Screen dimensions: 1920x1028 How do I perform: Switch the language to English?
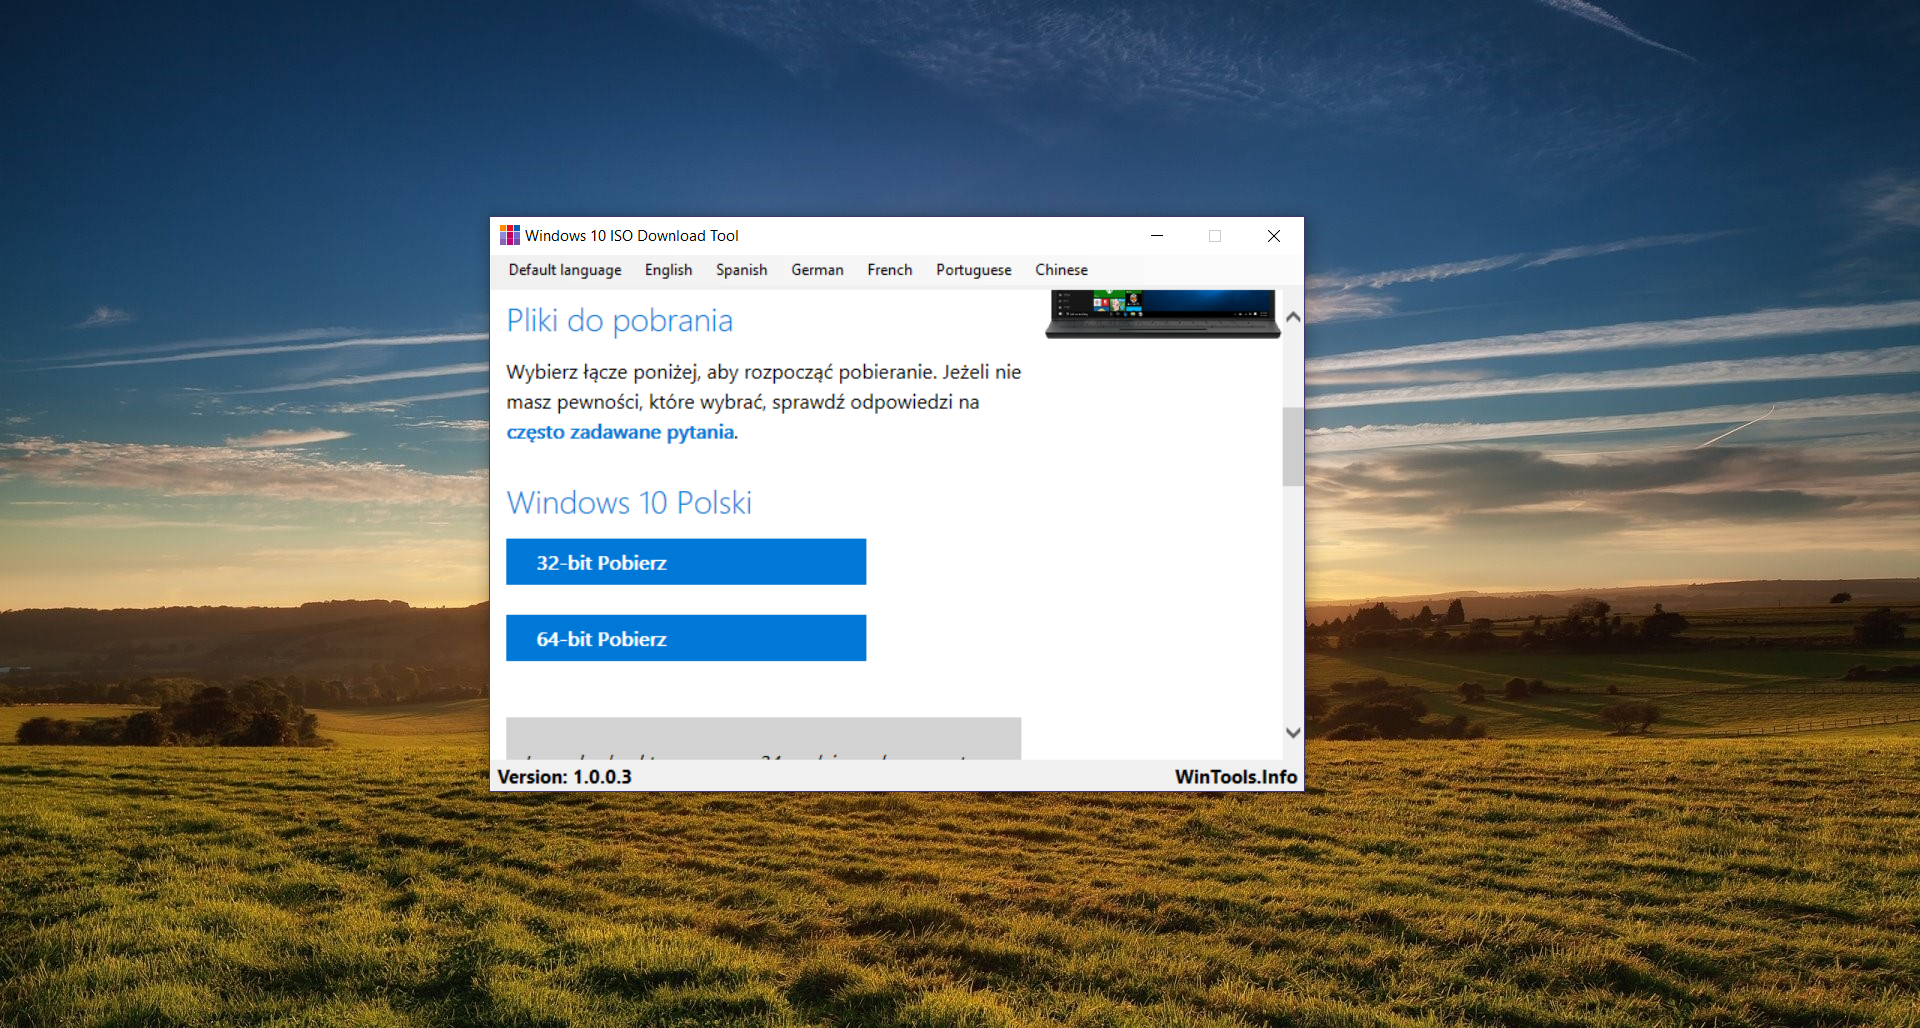click(668, 270)
